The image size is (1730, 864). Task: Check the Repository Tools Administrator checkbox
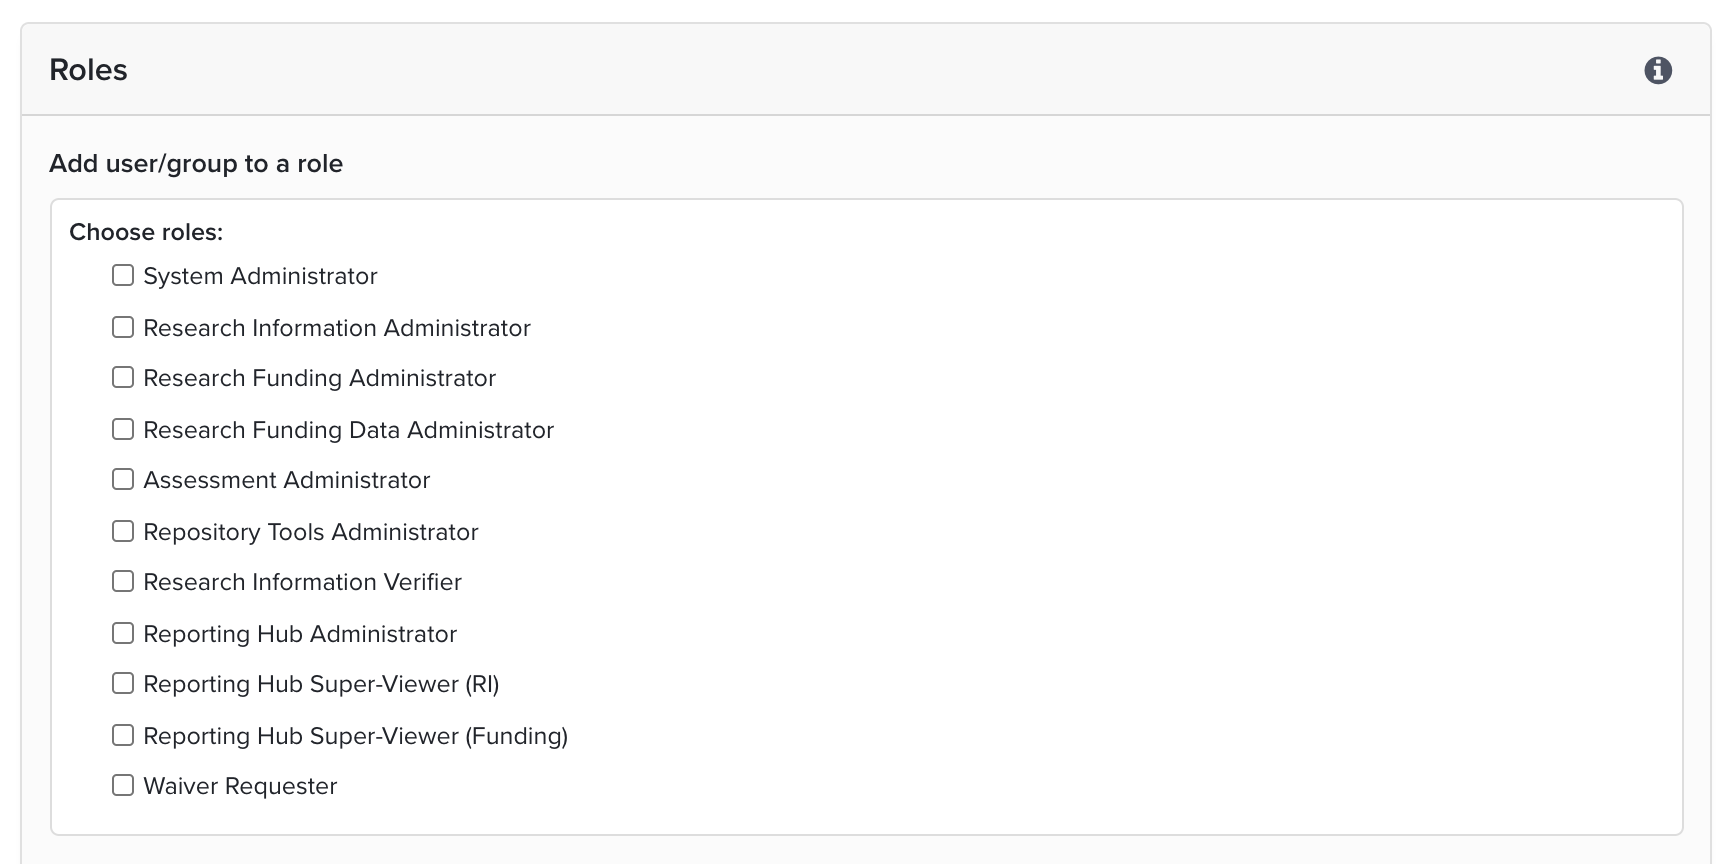point(123,531)
